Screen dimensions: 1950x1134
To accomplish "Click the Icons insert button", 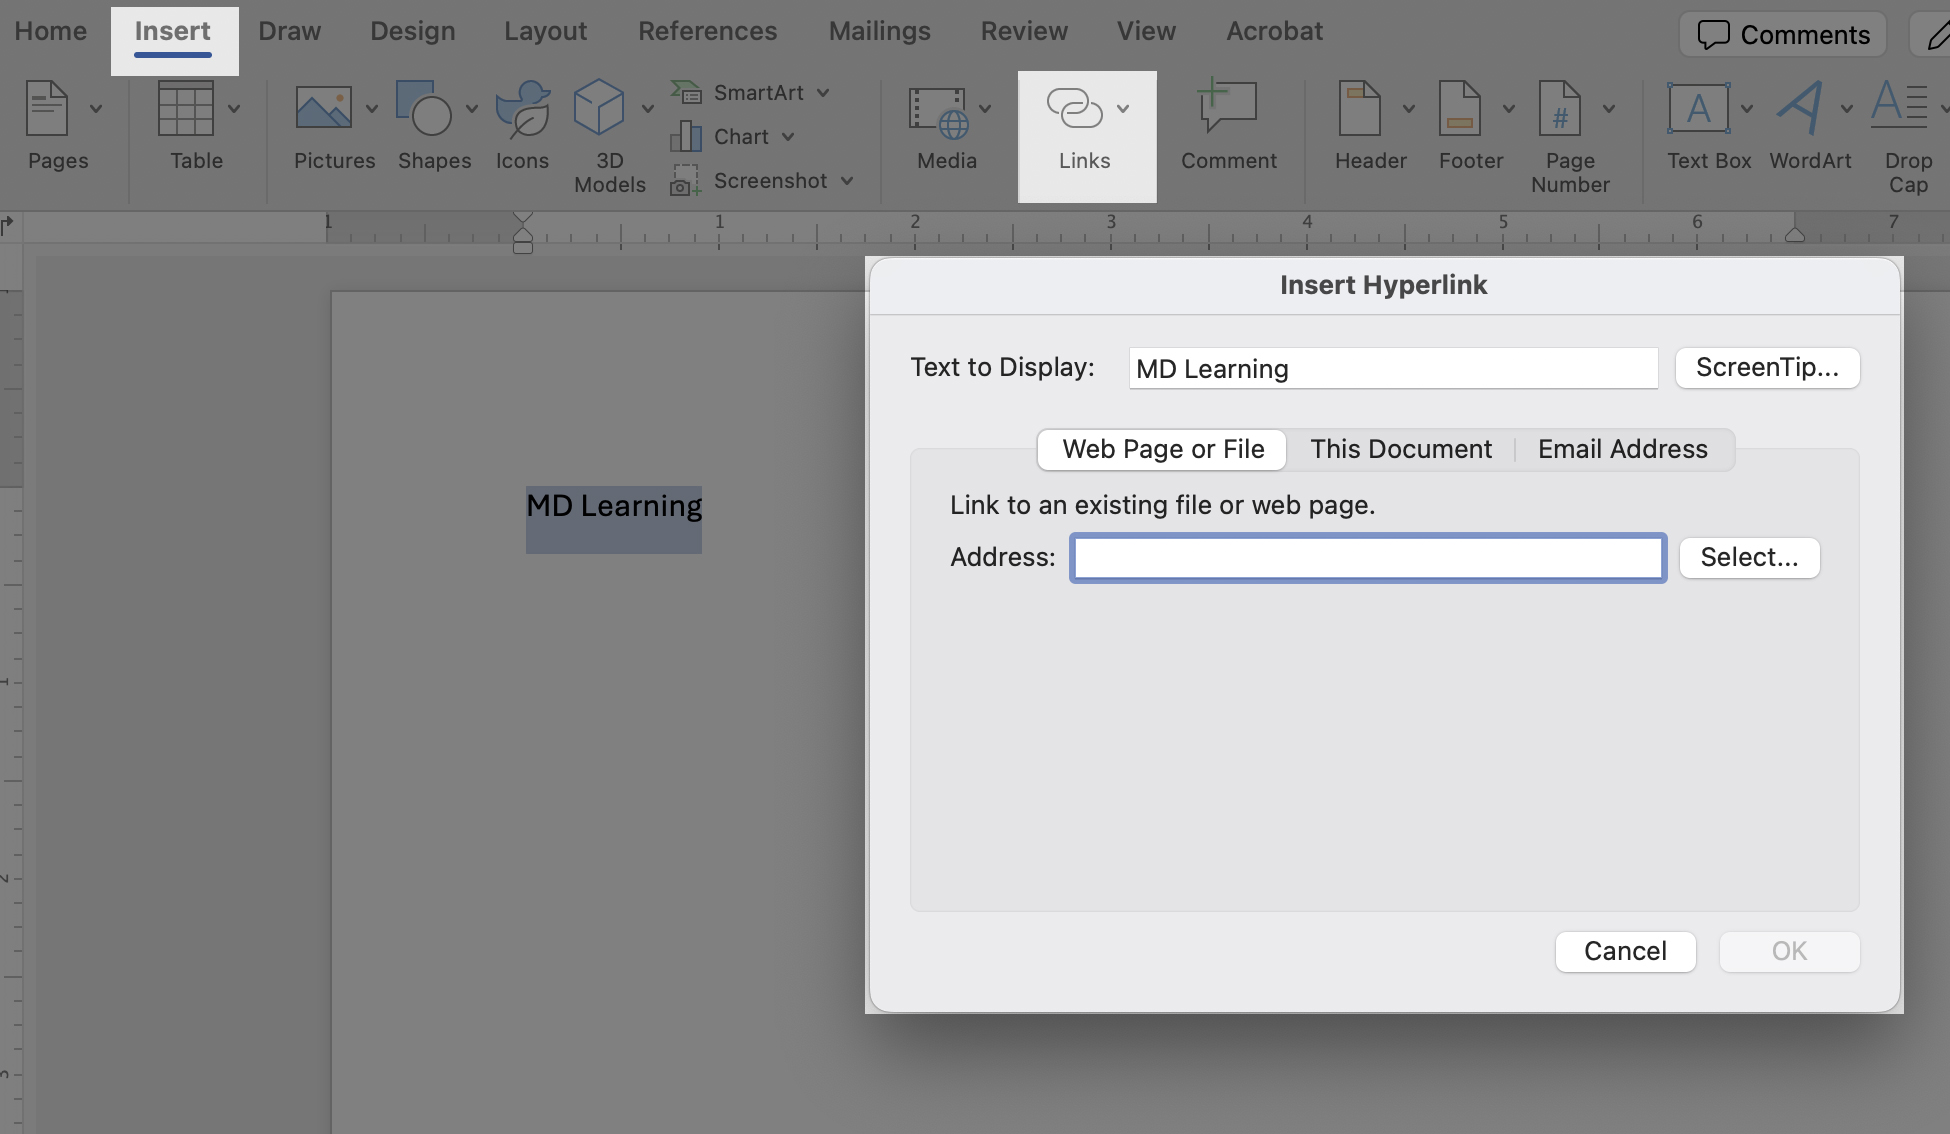I will [x=522, y=108].
